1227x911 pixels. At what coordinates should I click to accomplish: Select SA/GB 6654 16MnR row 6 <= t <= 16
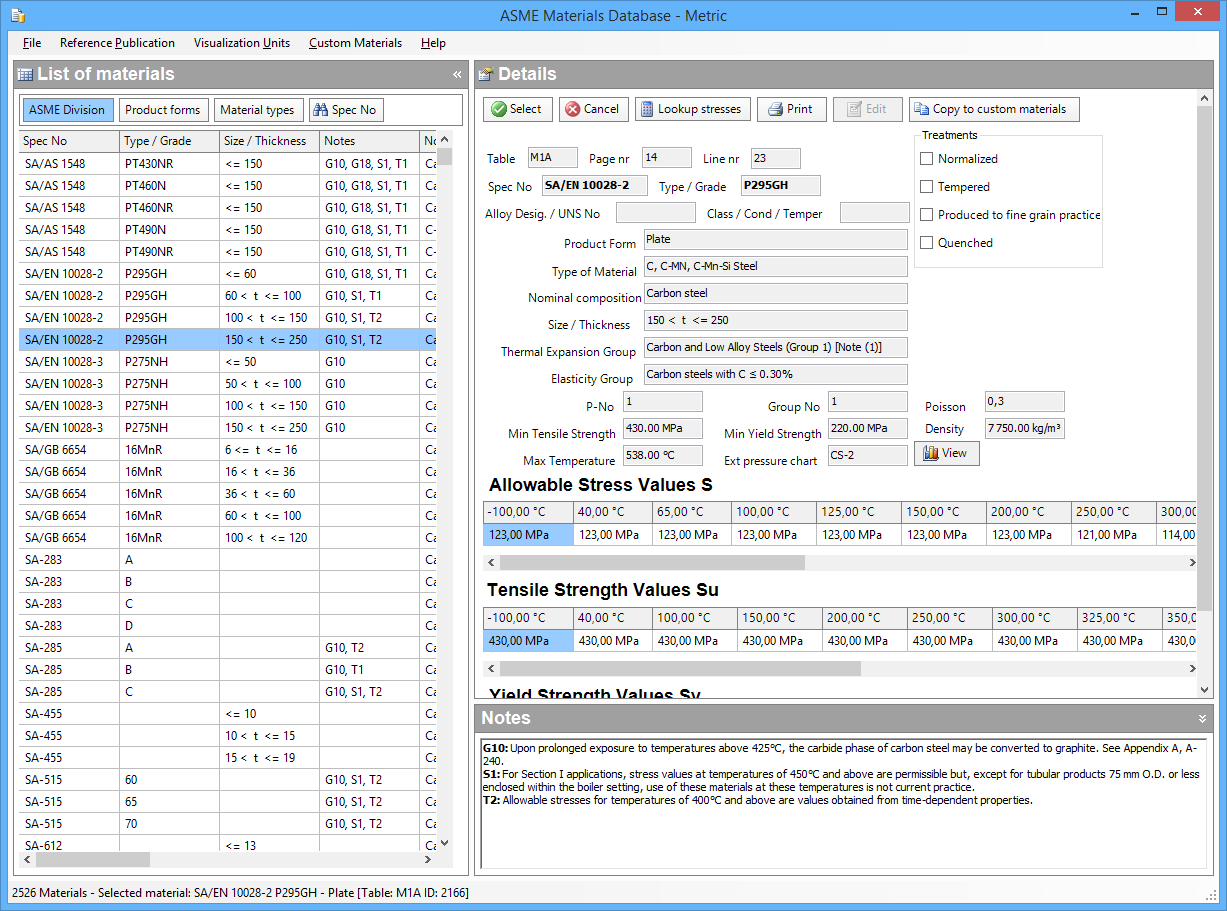pos(228,450)
